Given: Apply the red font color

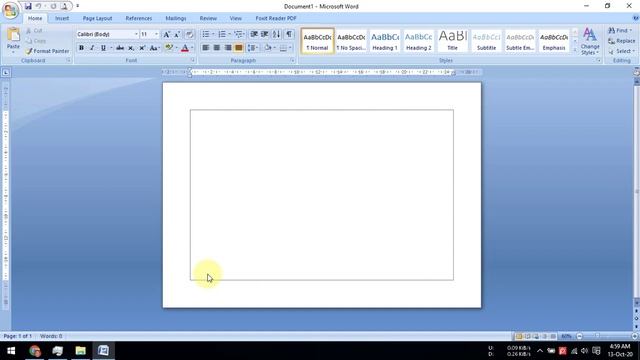Looking at the screenshot, I should [185, 48].
